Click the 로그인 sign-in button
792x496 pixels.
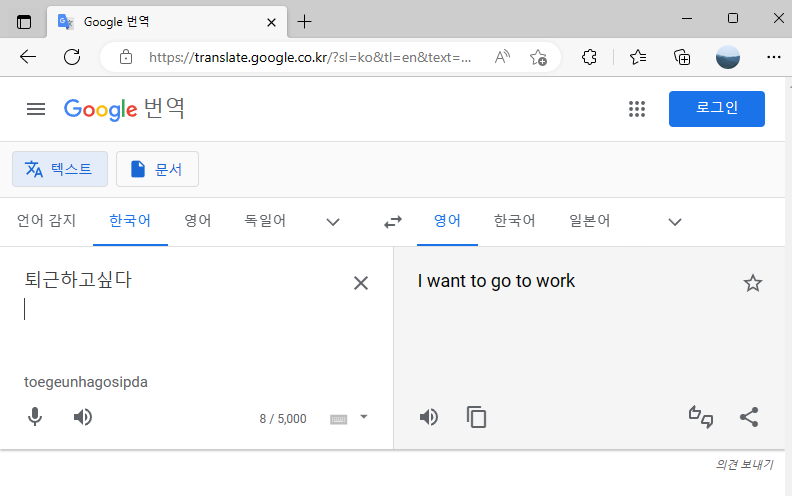point(717,109)
